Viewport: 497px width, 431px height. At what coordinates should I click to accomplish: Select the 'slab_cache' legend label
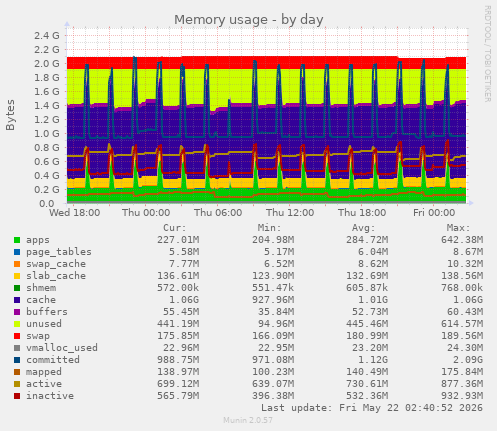tap(56, 276)
